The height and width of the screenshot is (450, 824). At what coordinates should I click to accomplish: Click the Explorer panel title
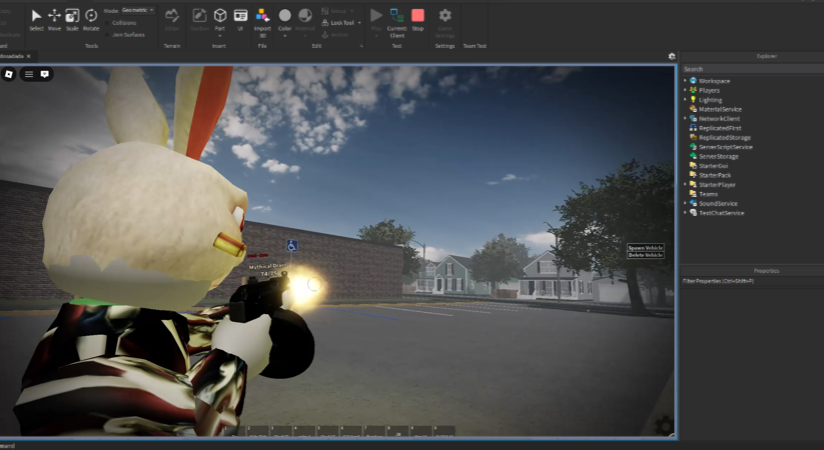coord(767,56)
